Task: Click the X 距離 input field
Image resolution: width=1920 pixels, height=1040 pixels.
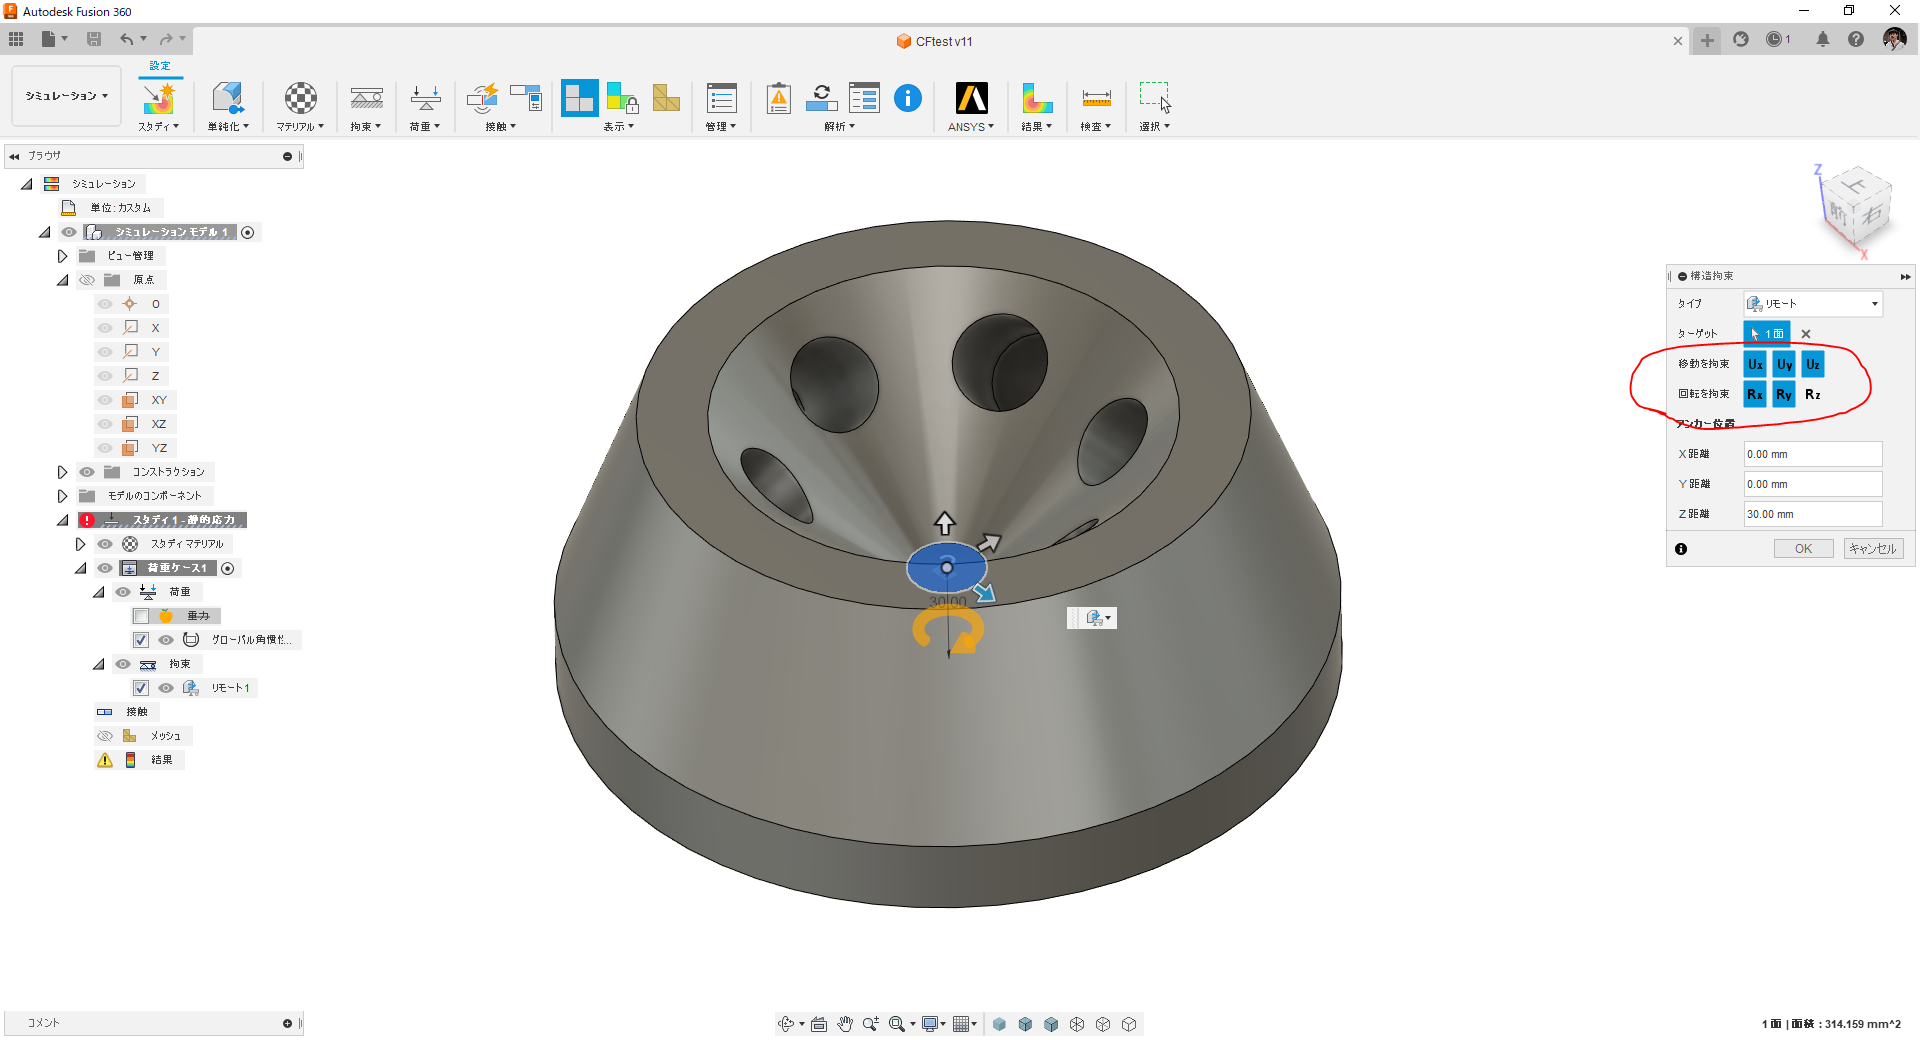Action: point(1813,454)
